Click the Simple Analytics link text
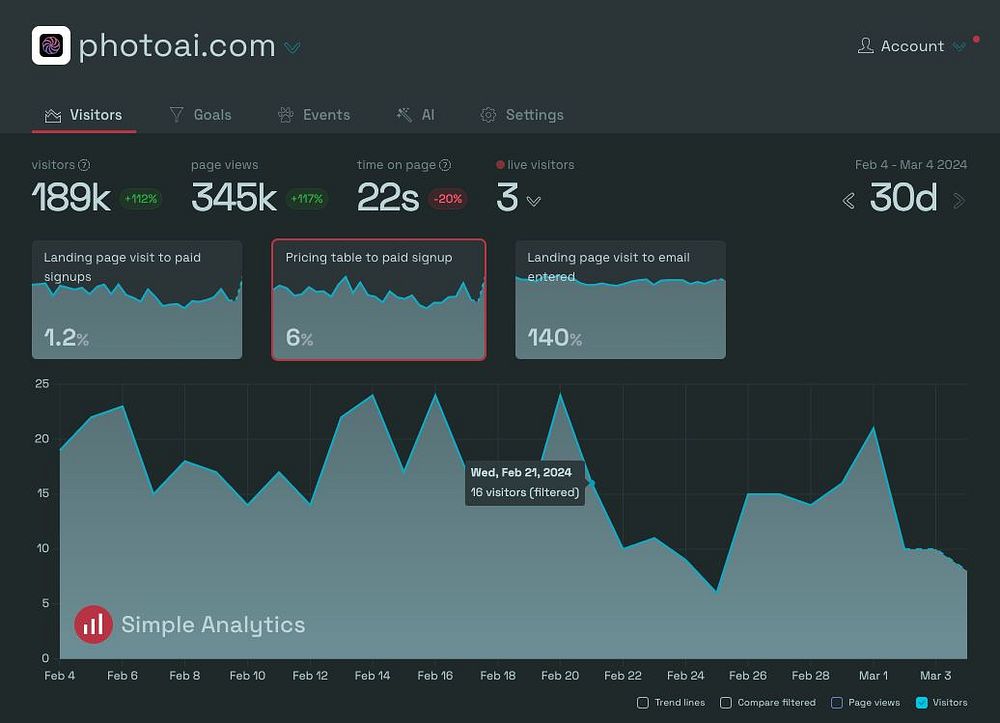The width and height of the screenshot is (1000, 723). click(213, 625)
